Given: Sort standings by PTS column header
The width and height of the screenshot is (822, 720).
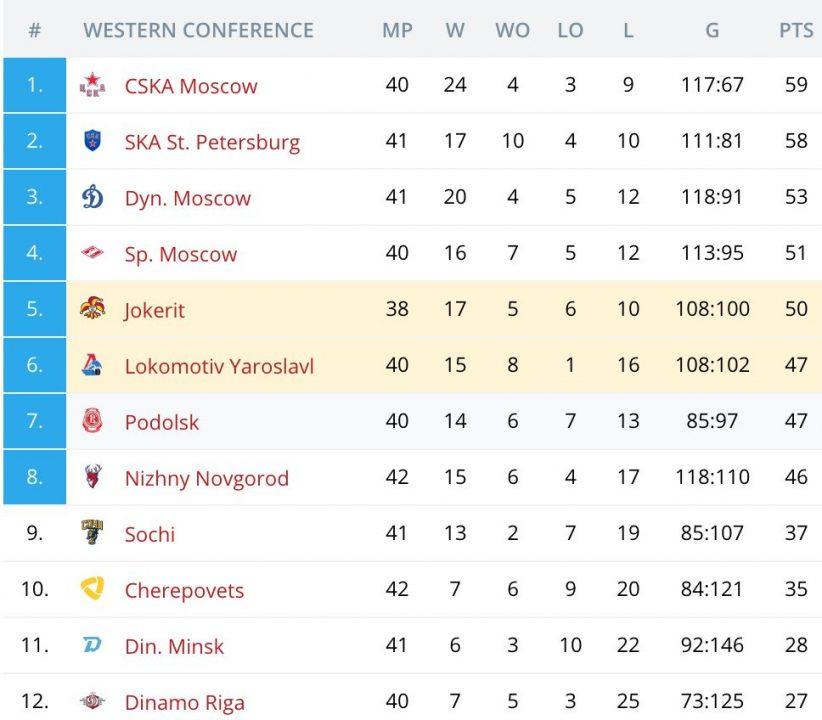Looking at the screenshot, I should [796, 30].
